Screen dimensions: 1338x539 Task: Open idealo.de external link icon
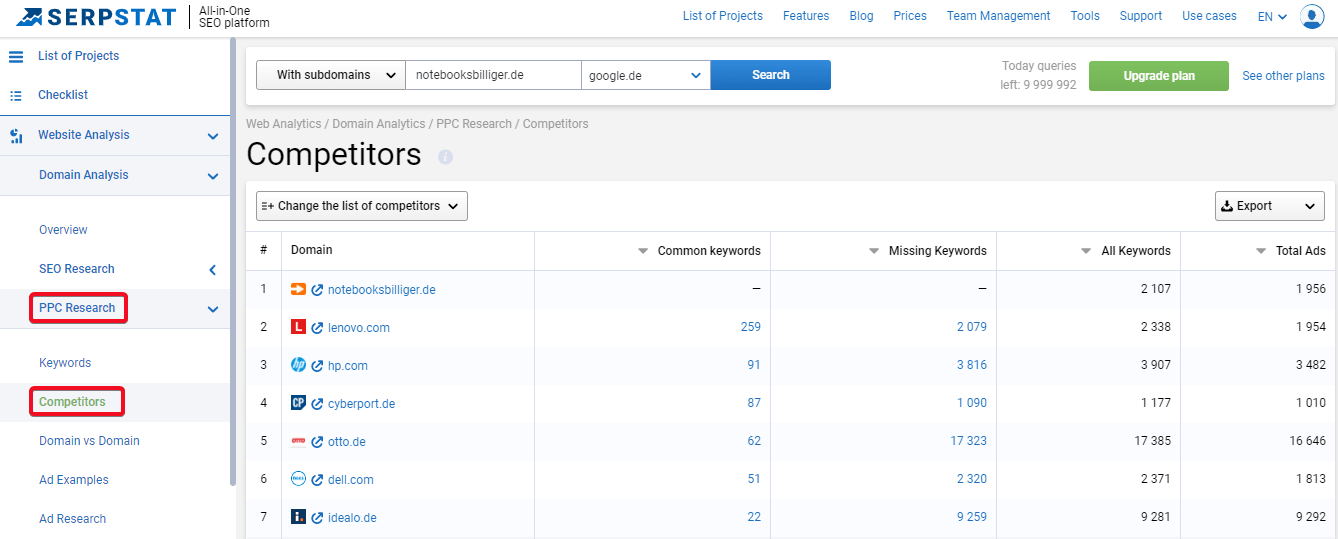(317, 518)
